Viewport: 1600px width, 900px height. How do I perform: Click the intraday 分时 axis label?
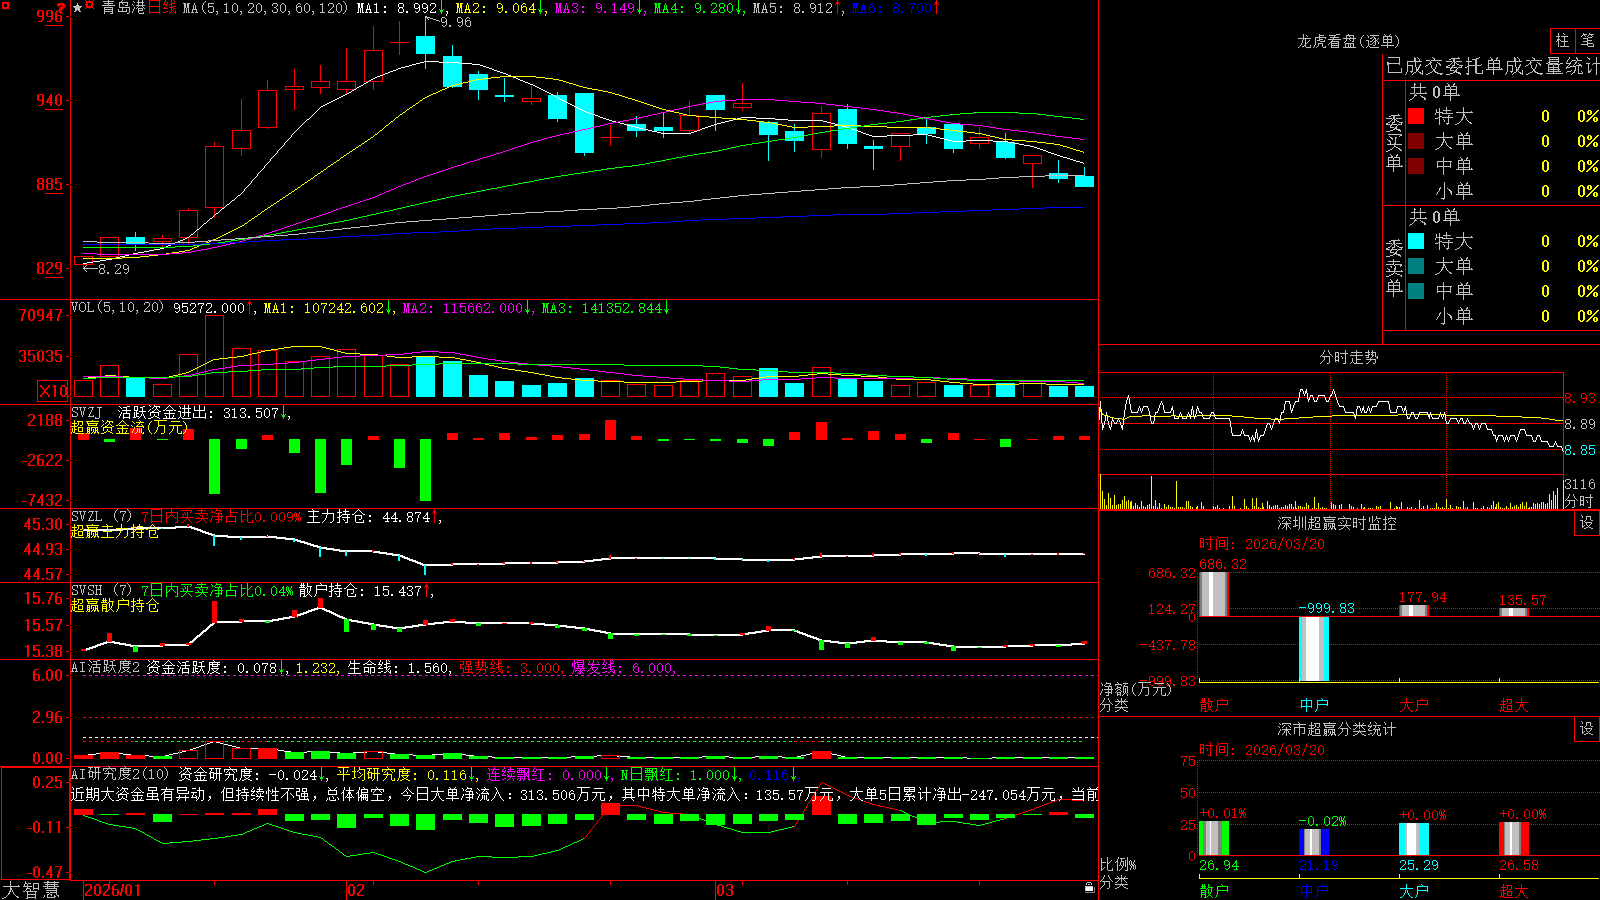pyautogui.click(x=1579, y=500)
